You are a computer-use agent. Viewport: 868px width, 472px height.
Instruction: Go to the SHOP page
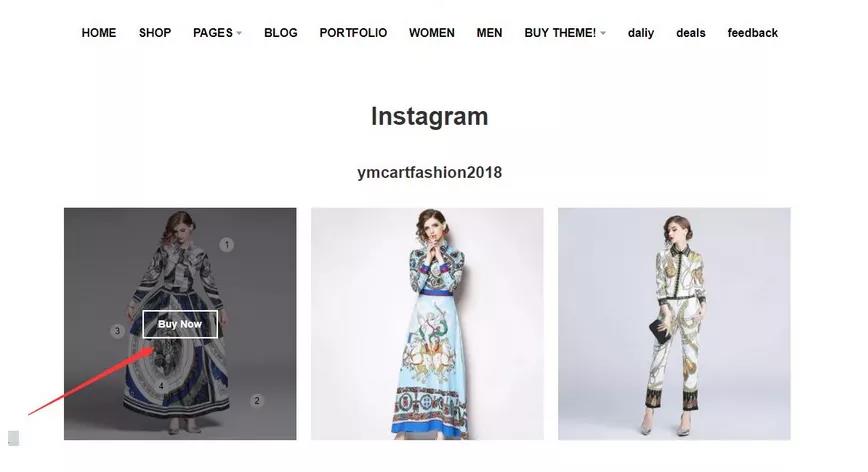click(x=155, y=33)
